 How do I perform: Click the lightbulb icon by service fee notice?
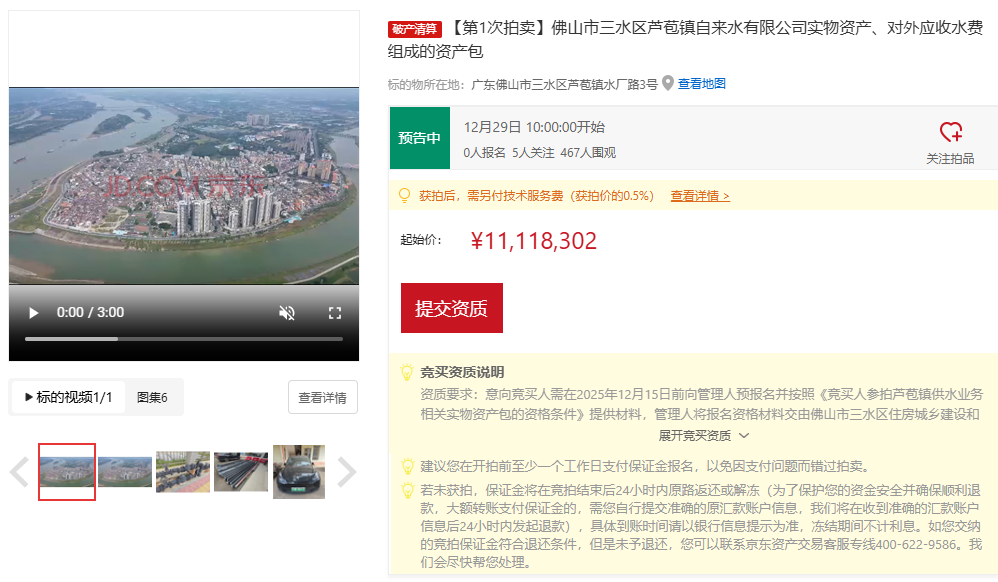point(404,195)
